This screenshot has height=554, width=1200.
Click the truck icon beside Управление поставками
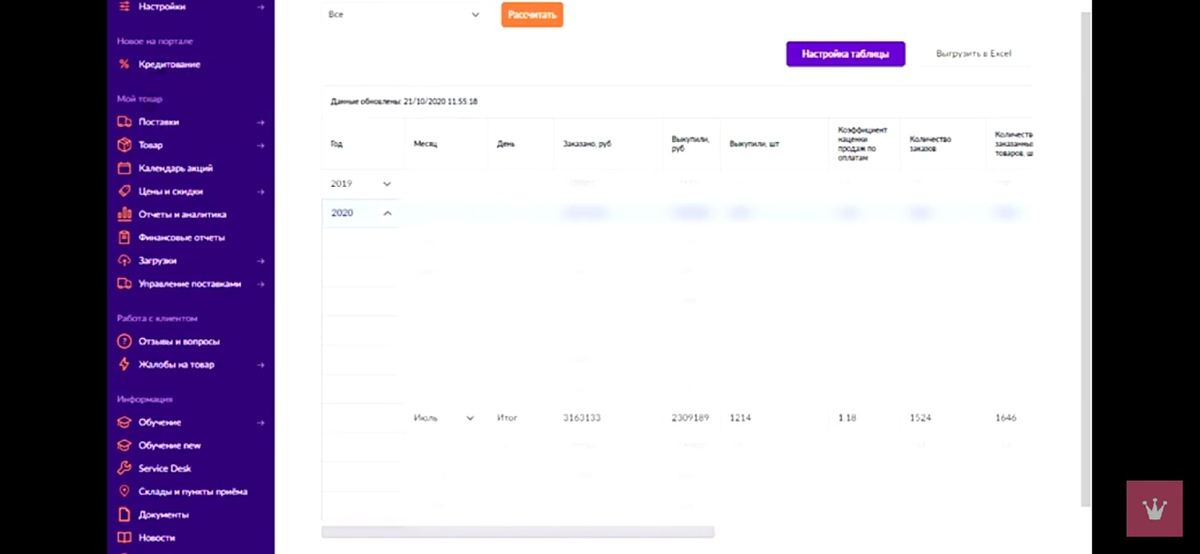click(124, 283)
